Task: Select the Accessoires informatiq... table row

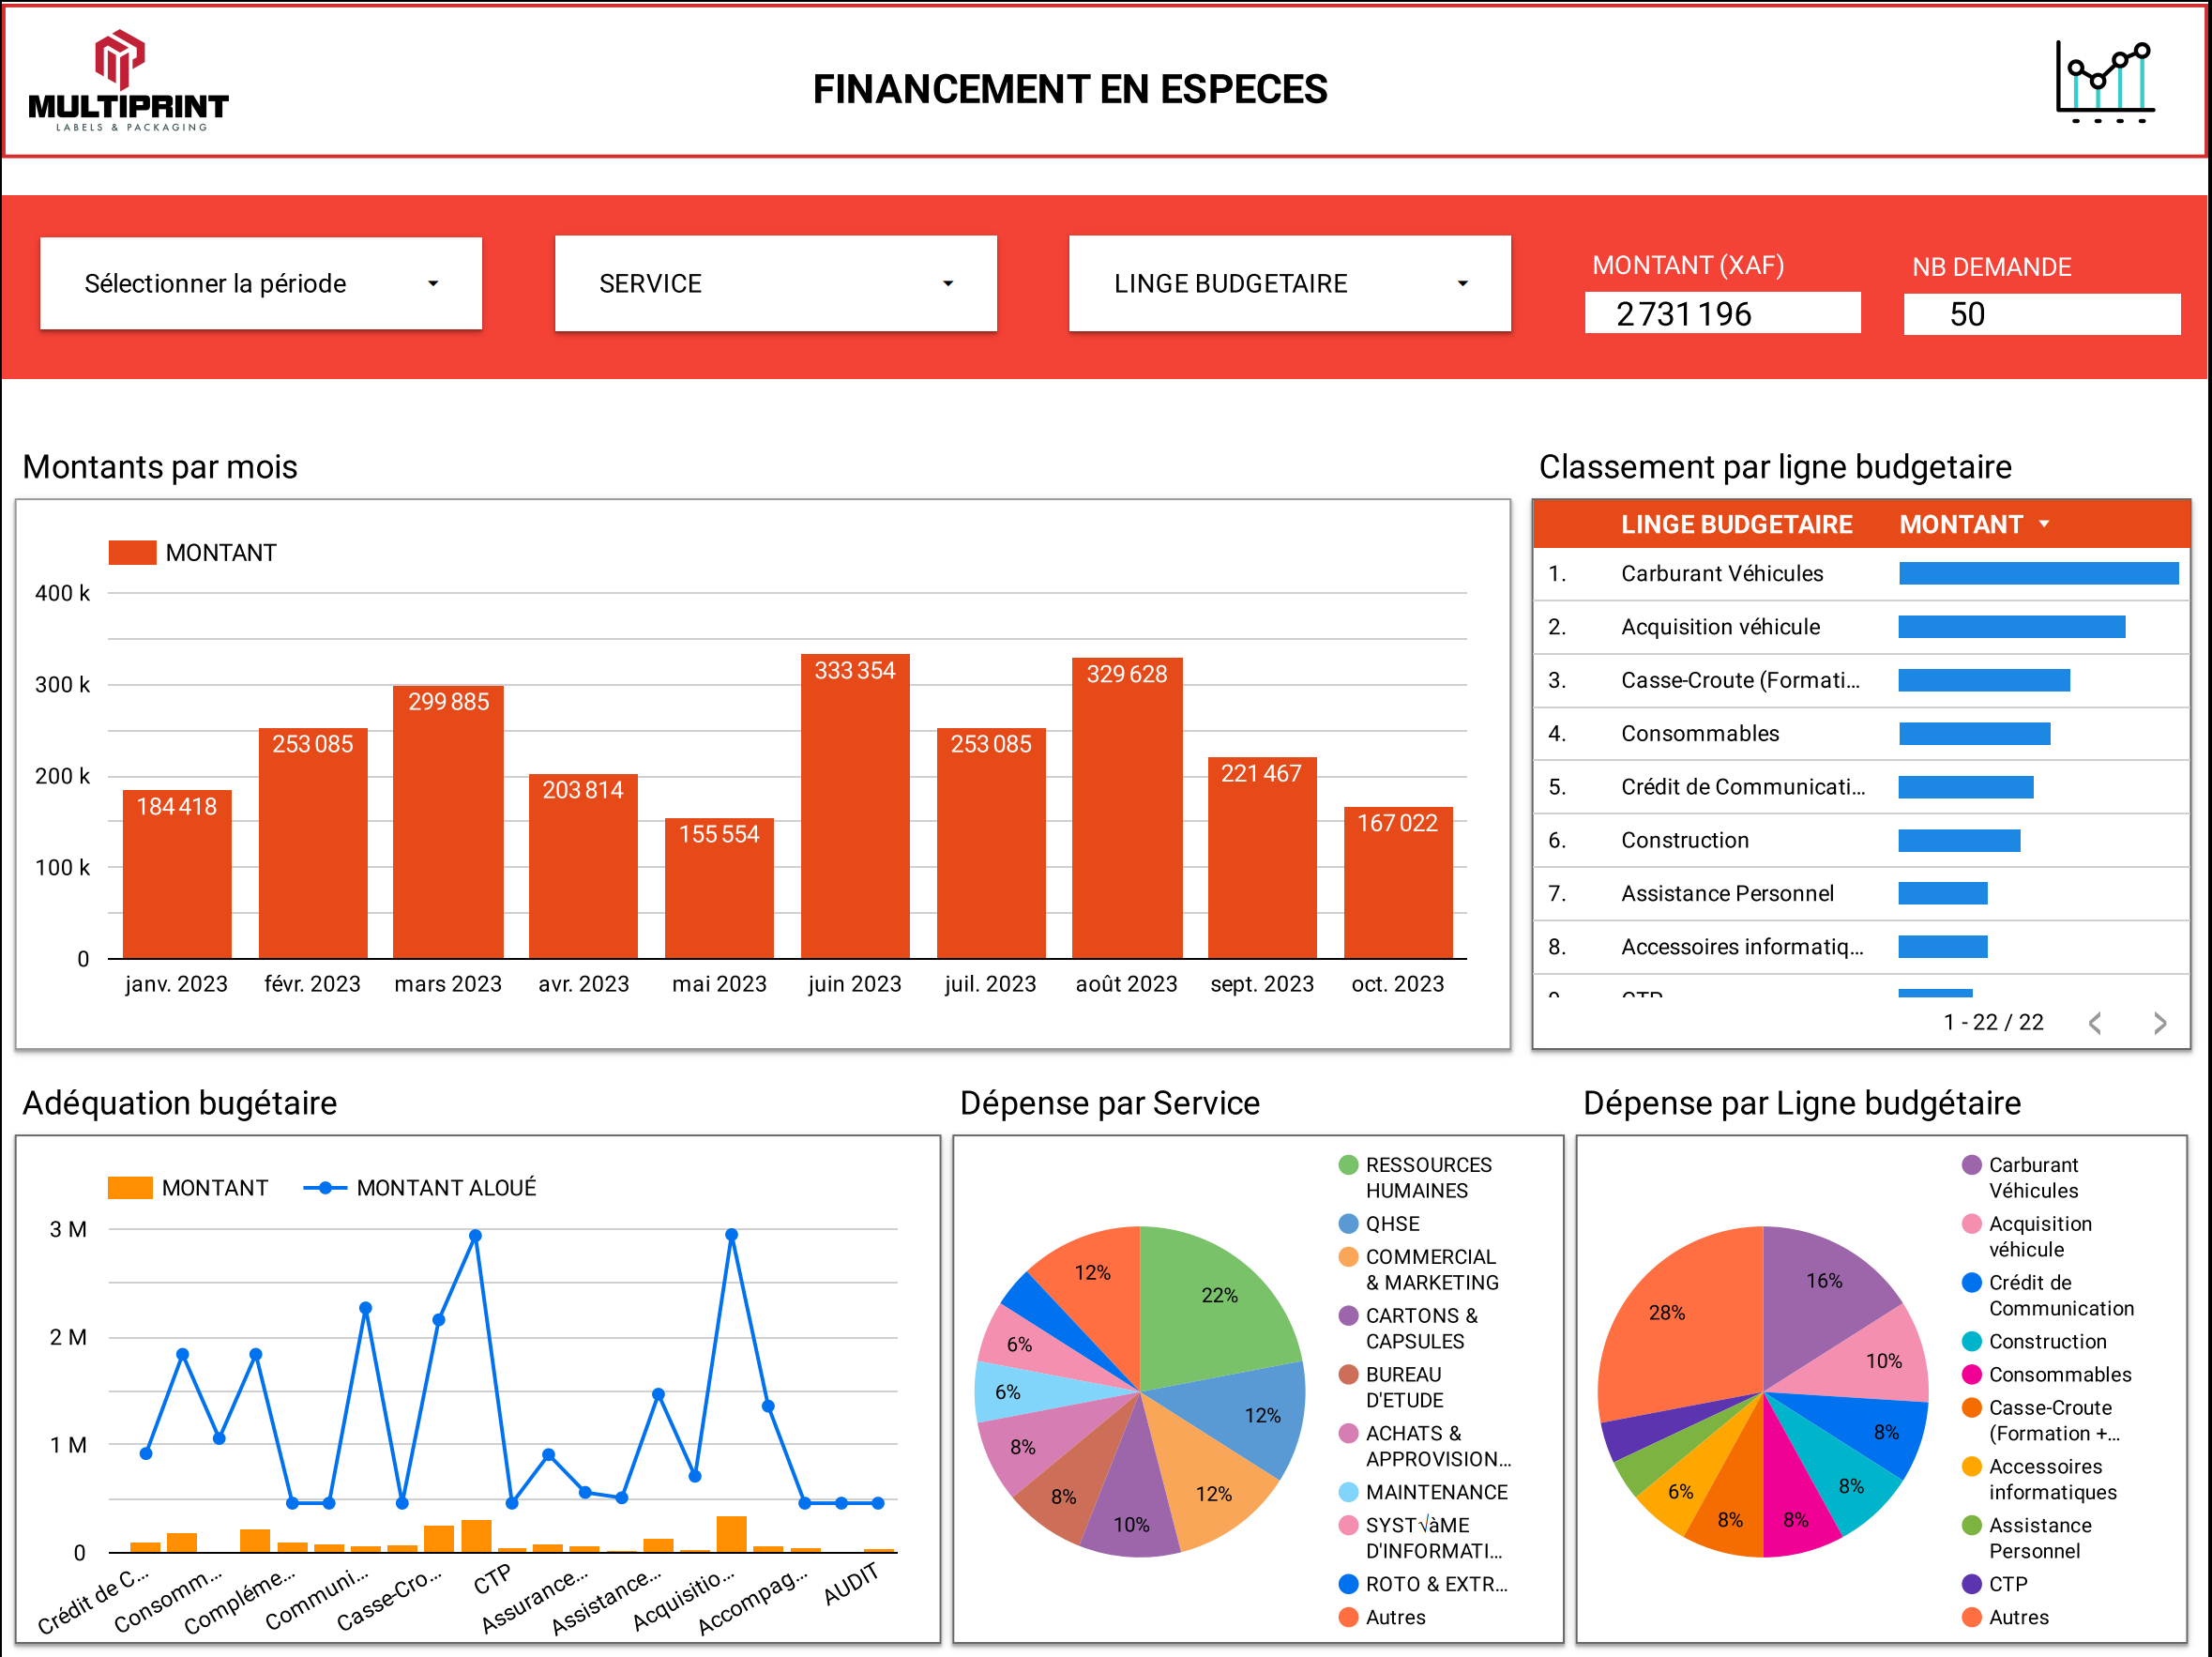Action: [x=1861, y=946]
